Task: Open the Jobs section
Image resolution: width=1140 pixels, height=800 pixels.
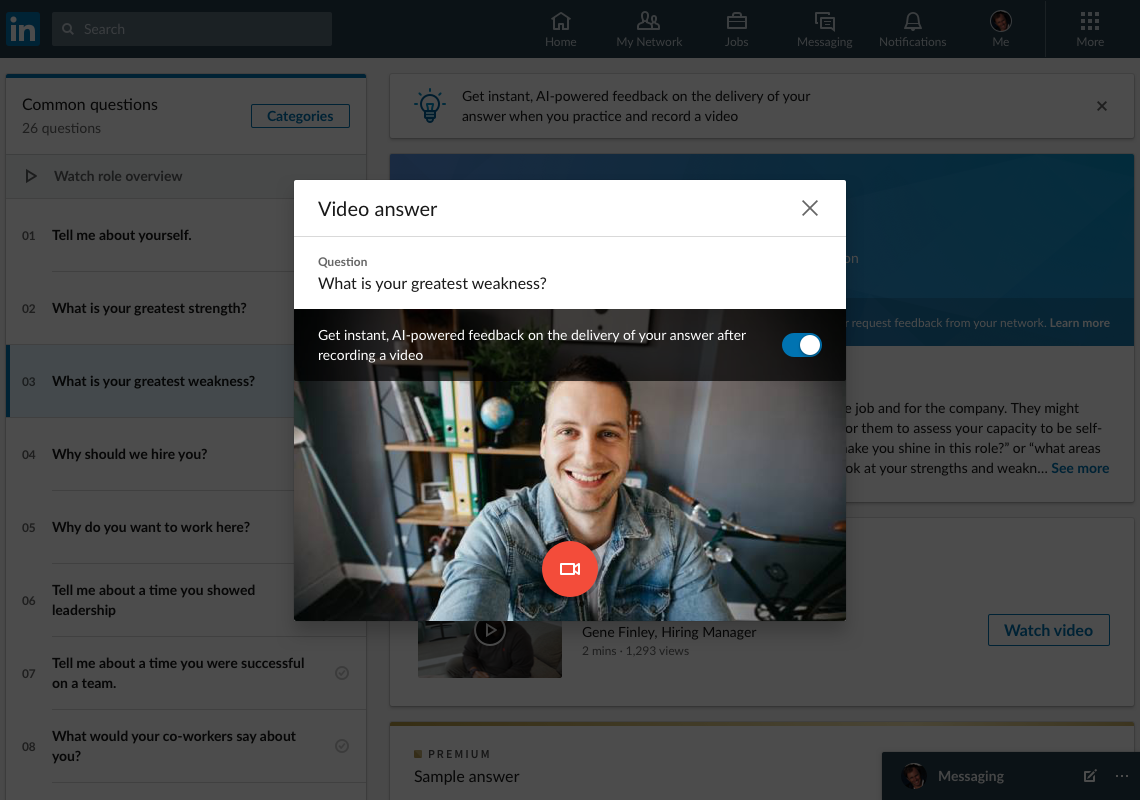Action: point(736,29)
